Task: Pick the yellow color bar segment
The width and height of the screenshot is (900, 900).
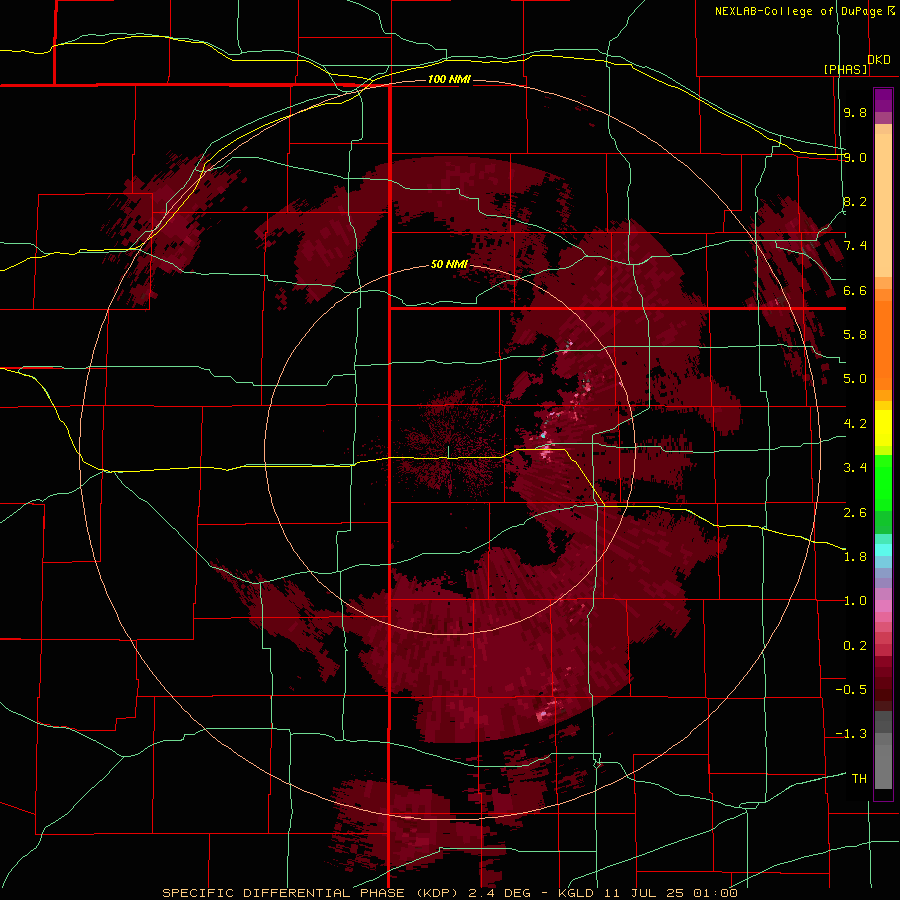Action: click(883, 428)
